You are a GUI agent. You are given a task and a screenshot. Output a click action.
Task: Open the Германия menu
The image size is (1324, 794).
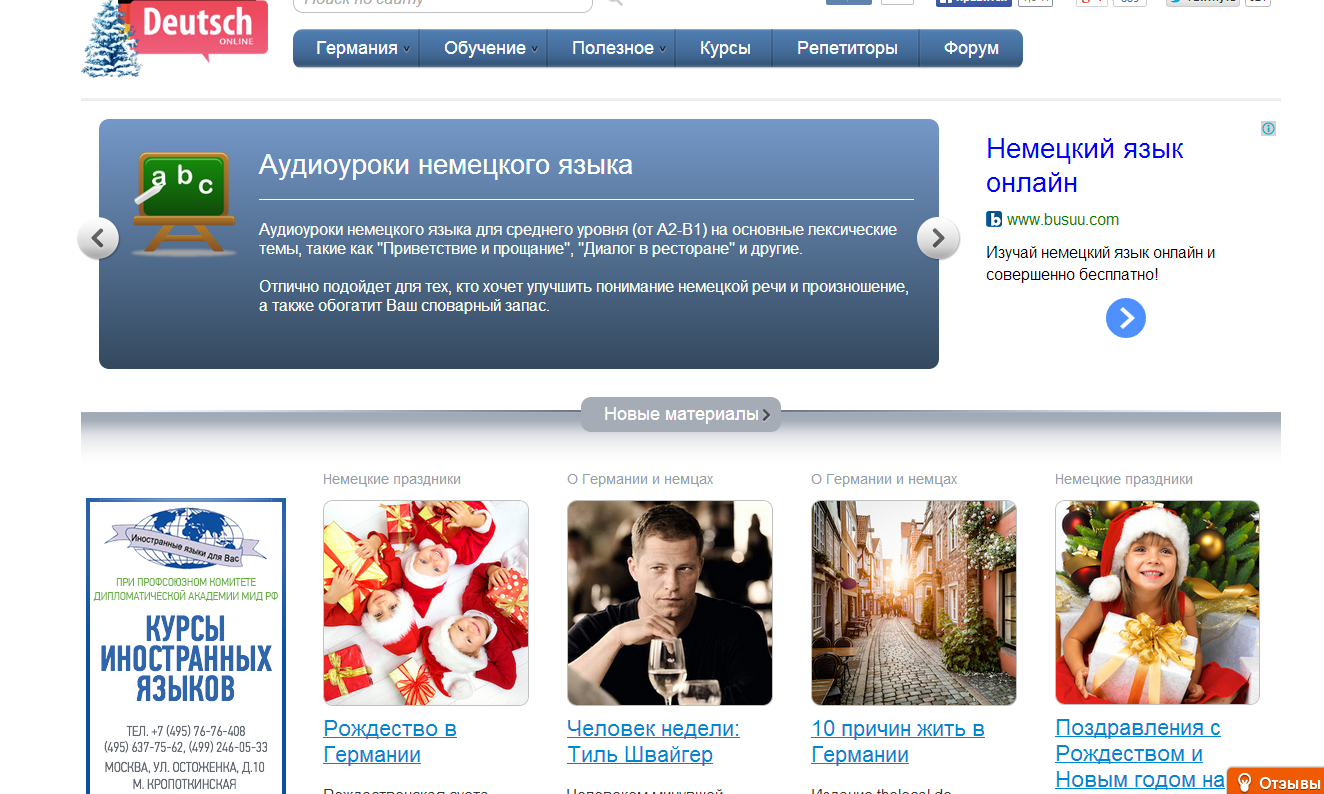click(356, 48)
